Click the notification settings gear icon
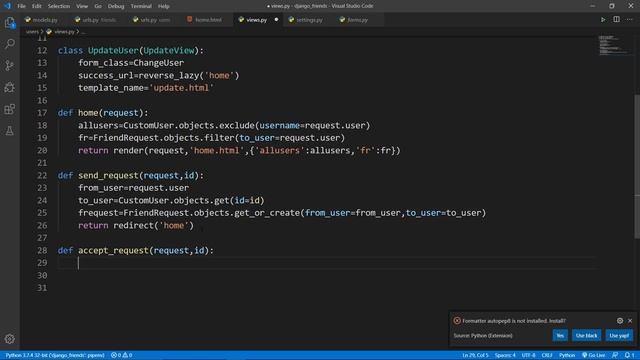Image resolution: width=640 pixels, height=360 pixels. pyautogui.click(x=620, y=321)
